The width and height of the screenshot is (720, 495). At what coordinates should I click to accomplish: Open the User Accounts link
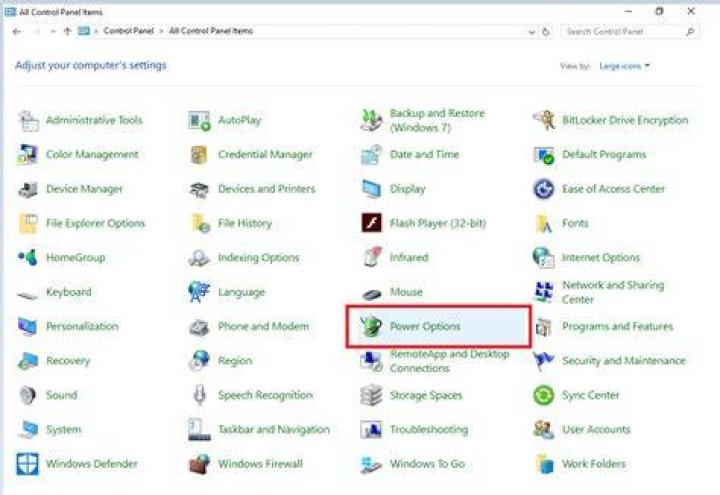click(x=596, y=429)
